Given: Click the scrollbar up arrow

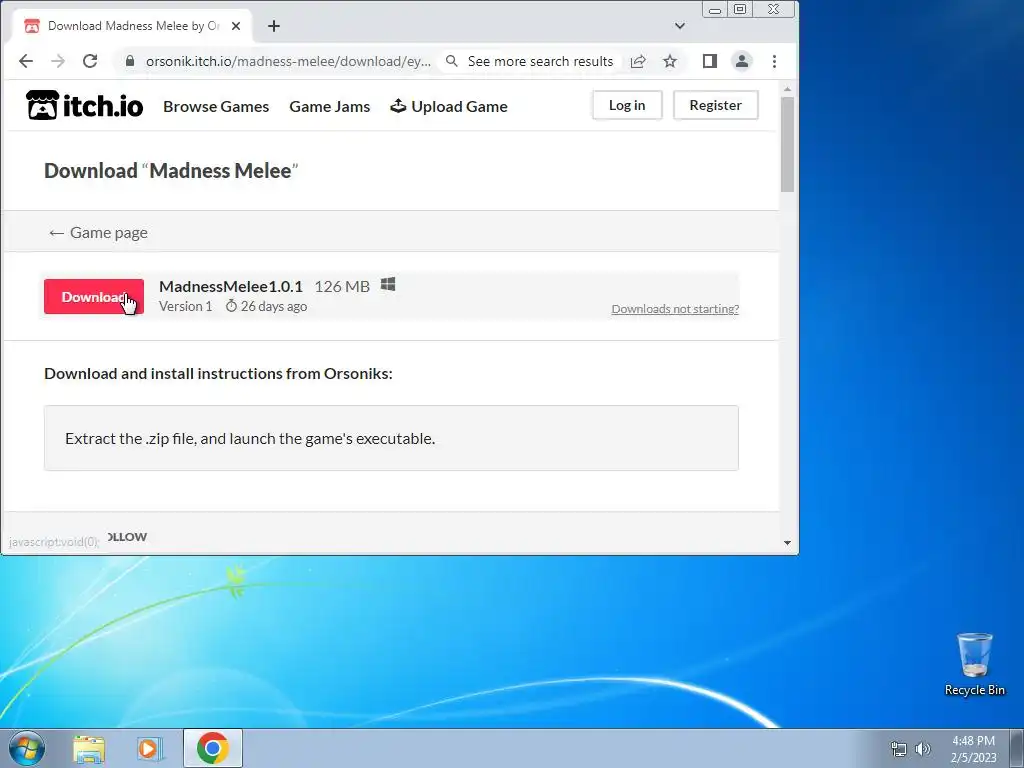Looking at the screenshot, I should [787, 89].
